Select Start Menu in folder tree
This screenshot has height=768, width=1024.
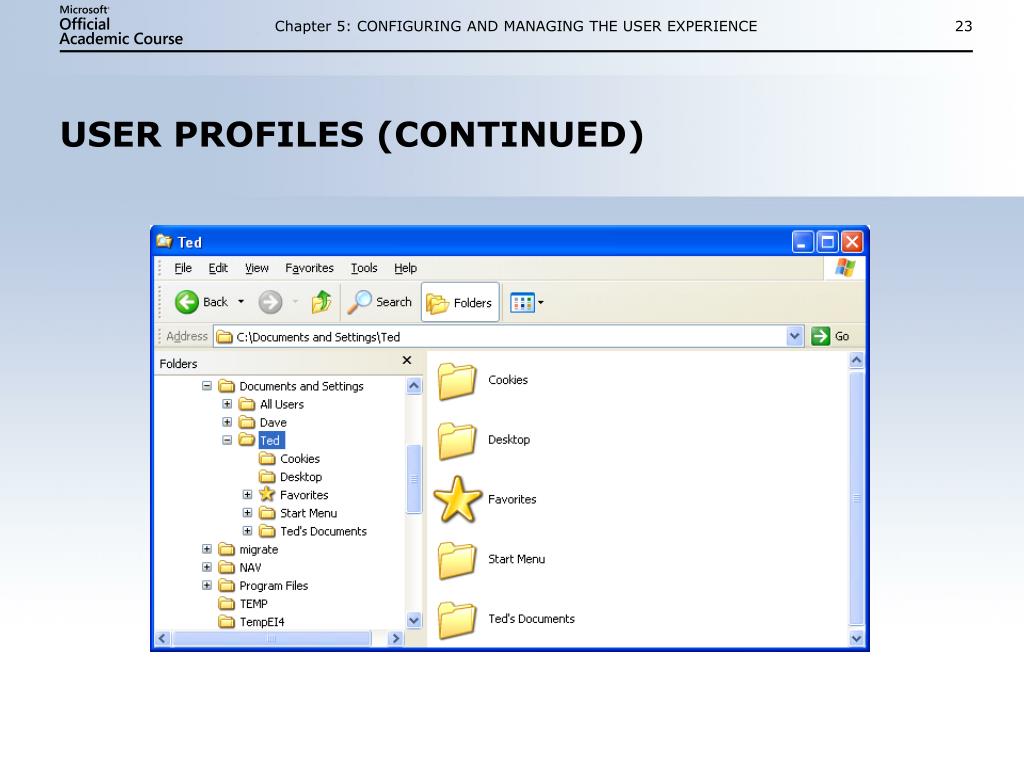click(x=298, y=513)
